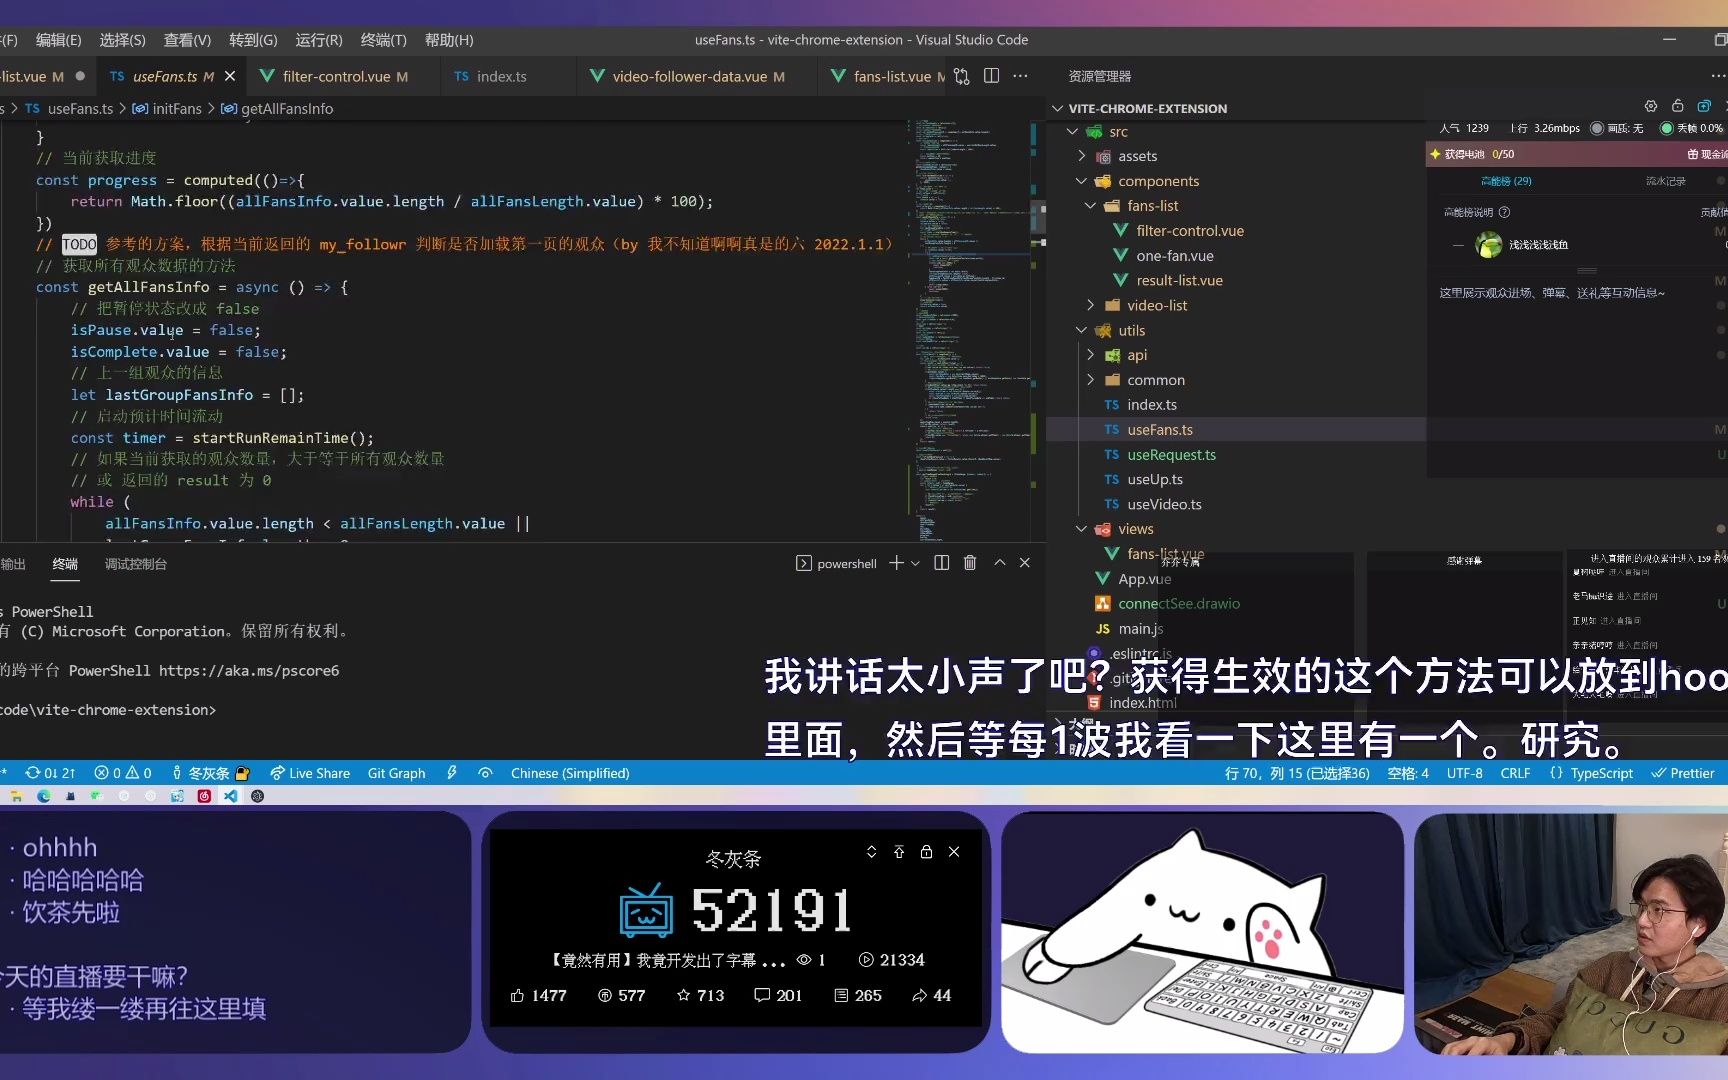This screenshot has height=1080, width=1728.
Task: Click the lightning bolt status bar icon
Action: (x=452, y=773)
